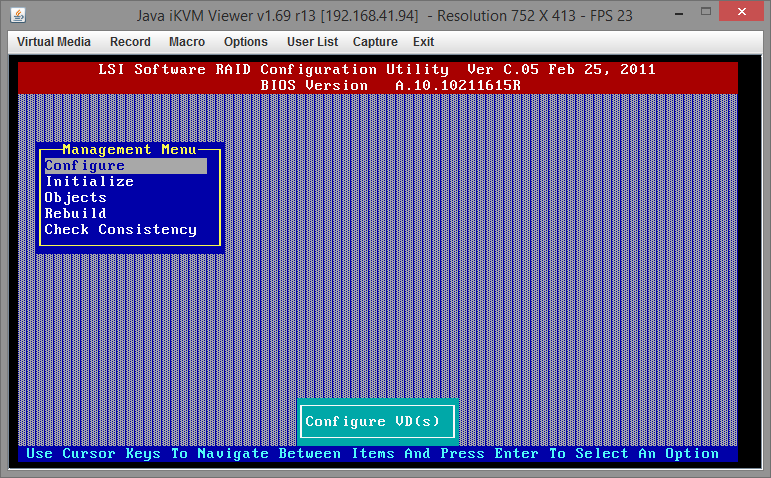Close the iKVM Viewer window
This screenshot has width=771, height=478.
(x=741, y=12)
